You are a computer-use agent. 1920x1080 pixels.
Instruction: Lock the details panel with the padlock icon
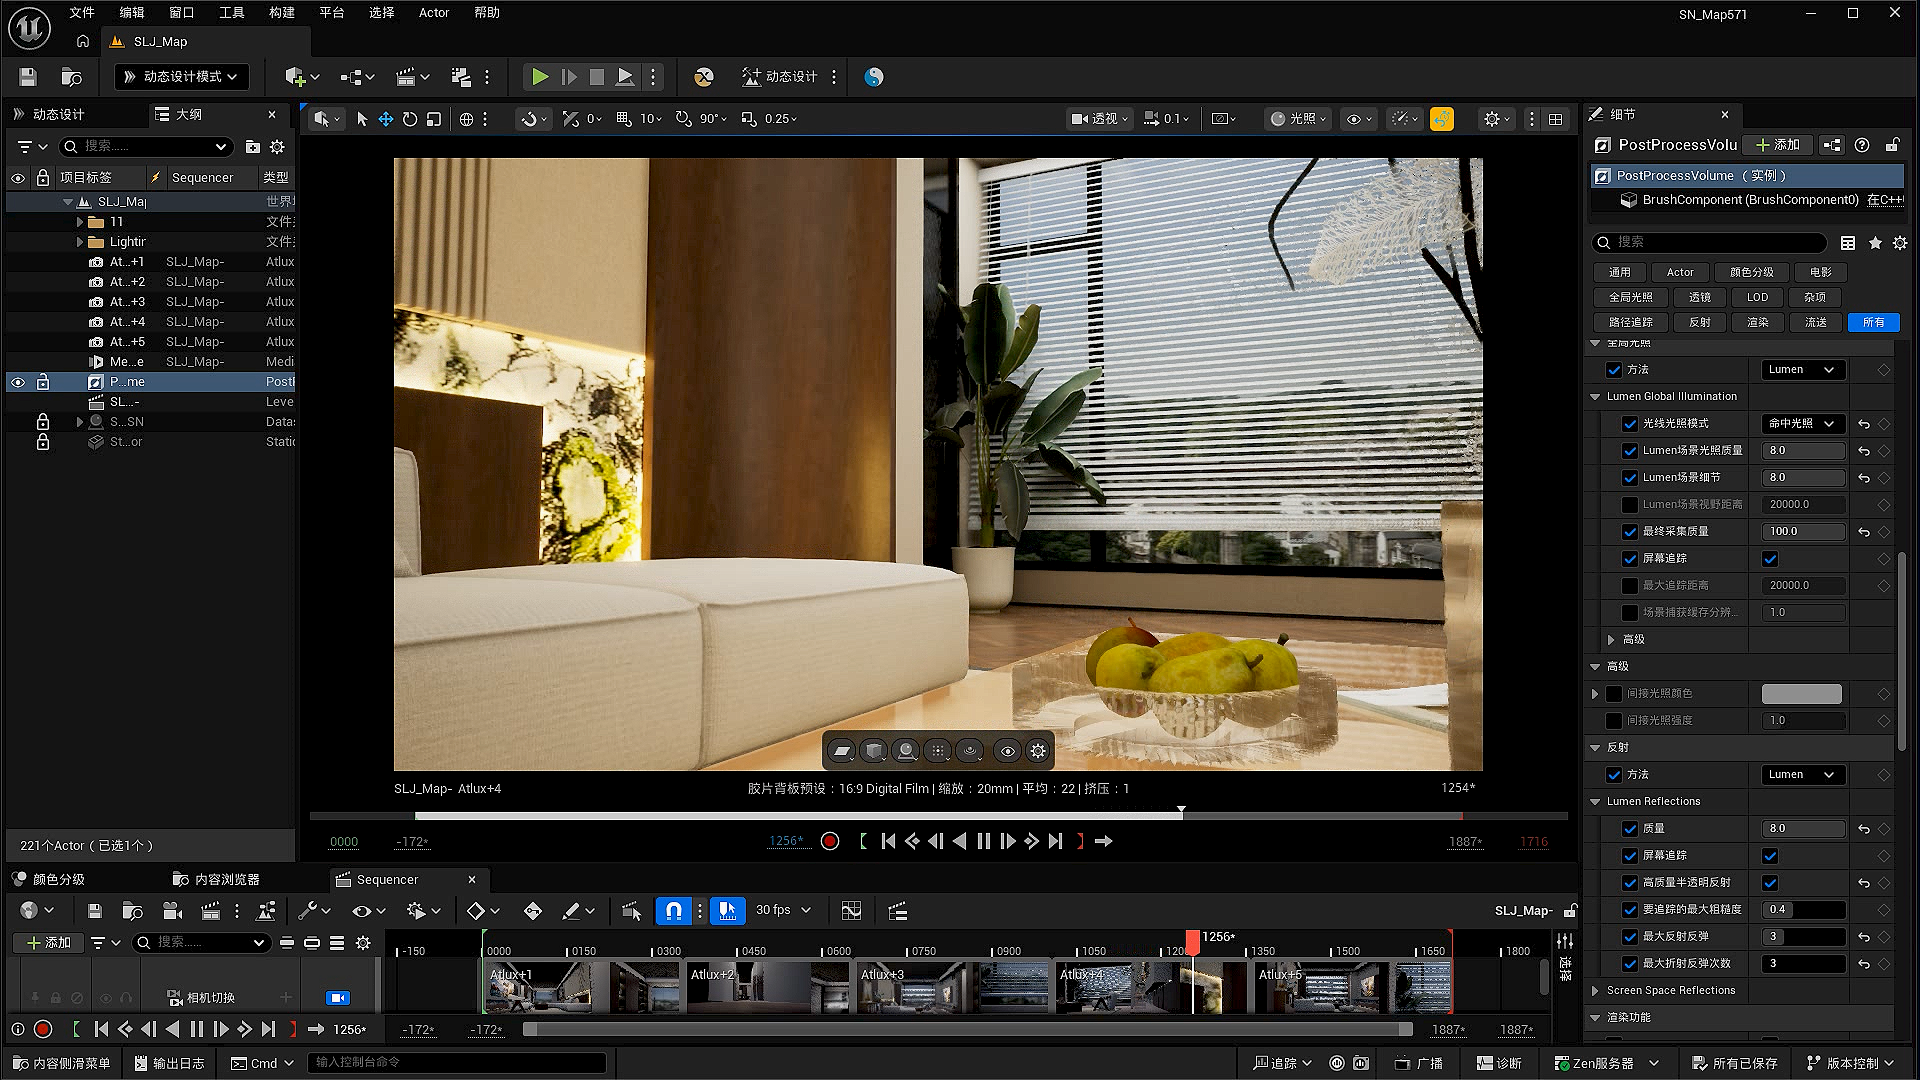click(x=1892, y=145)
